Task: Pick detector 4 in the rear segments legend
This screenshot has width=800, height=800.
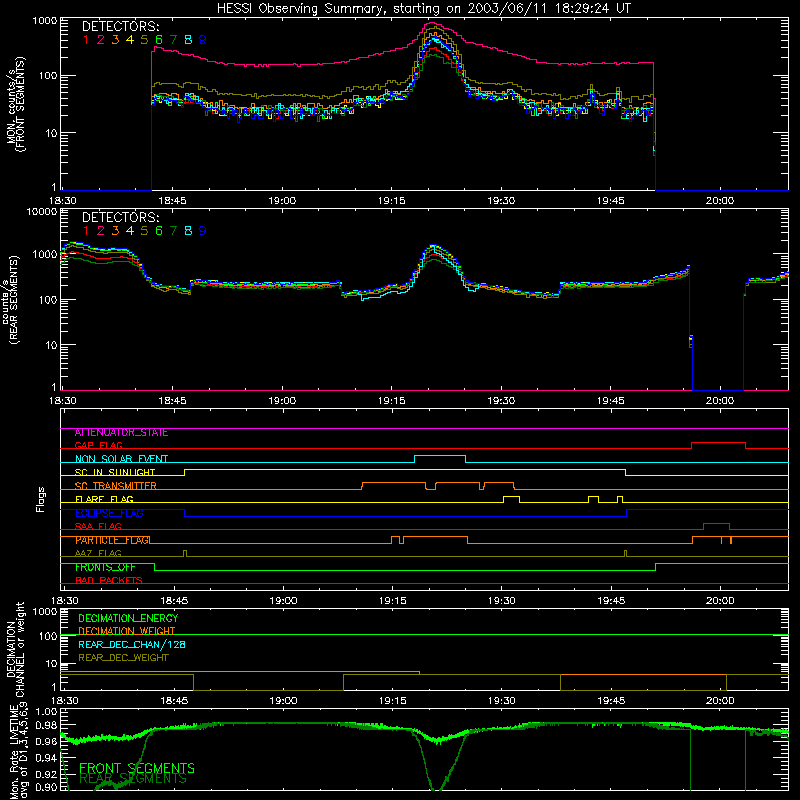Action: pyautogui.click(x=130, y=231)
